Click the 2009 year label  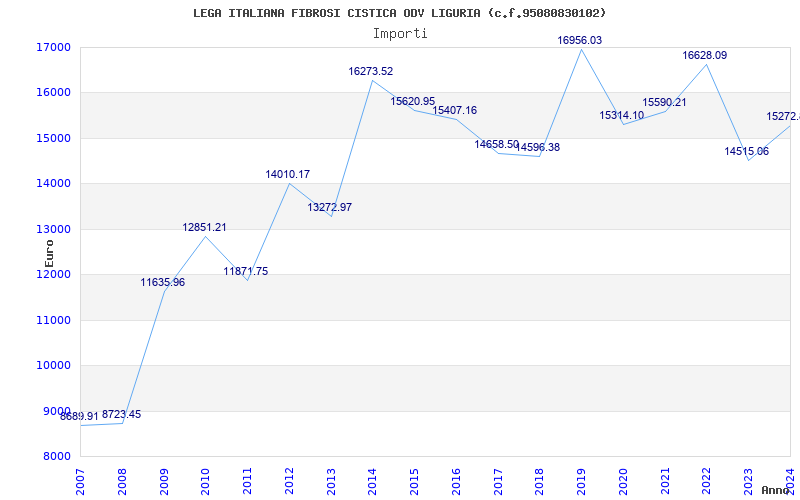[x=164, y=482]
